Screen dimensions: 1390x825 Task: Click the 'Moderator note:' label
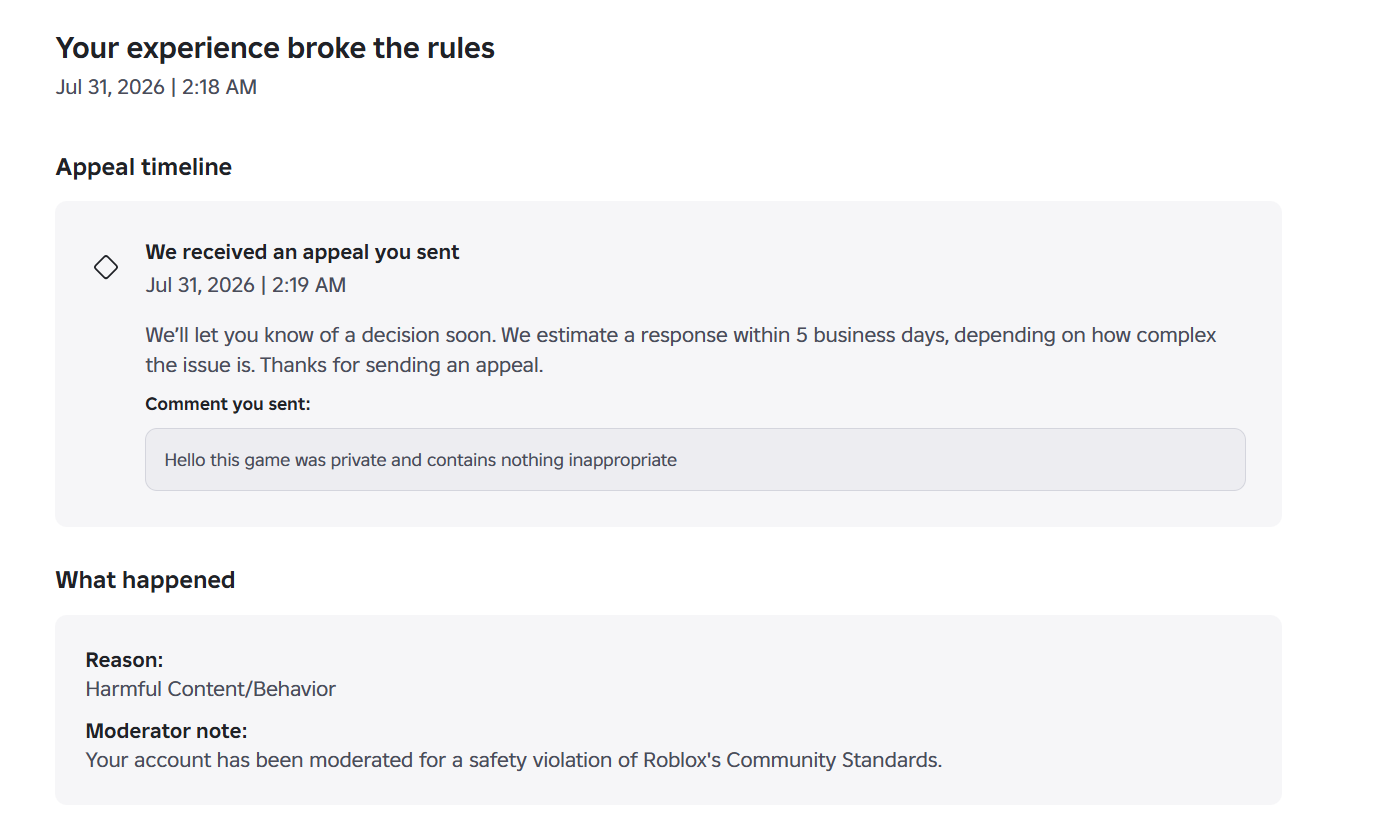pyautogui.click(x=166, y=731)
